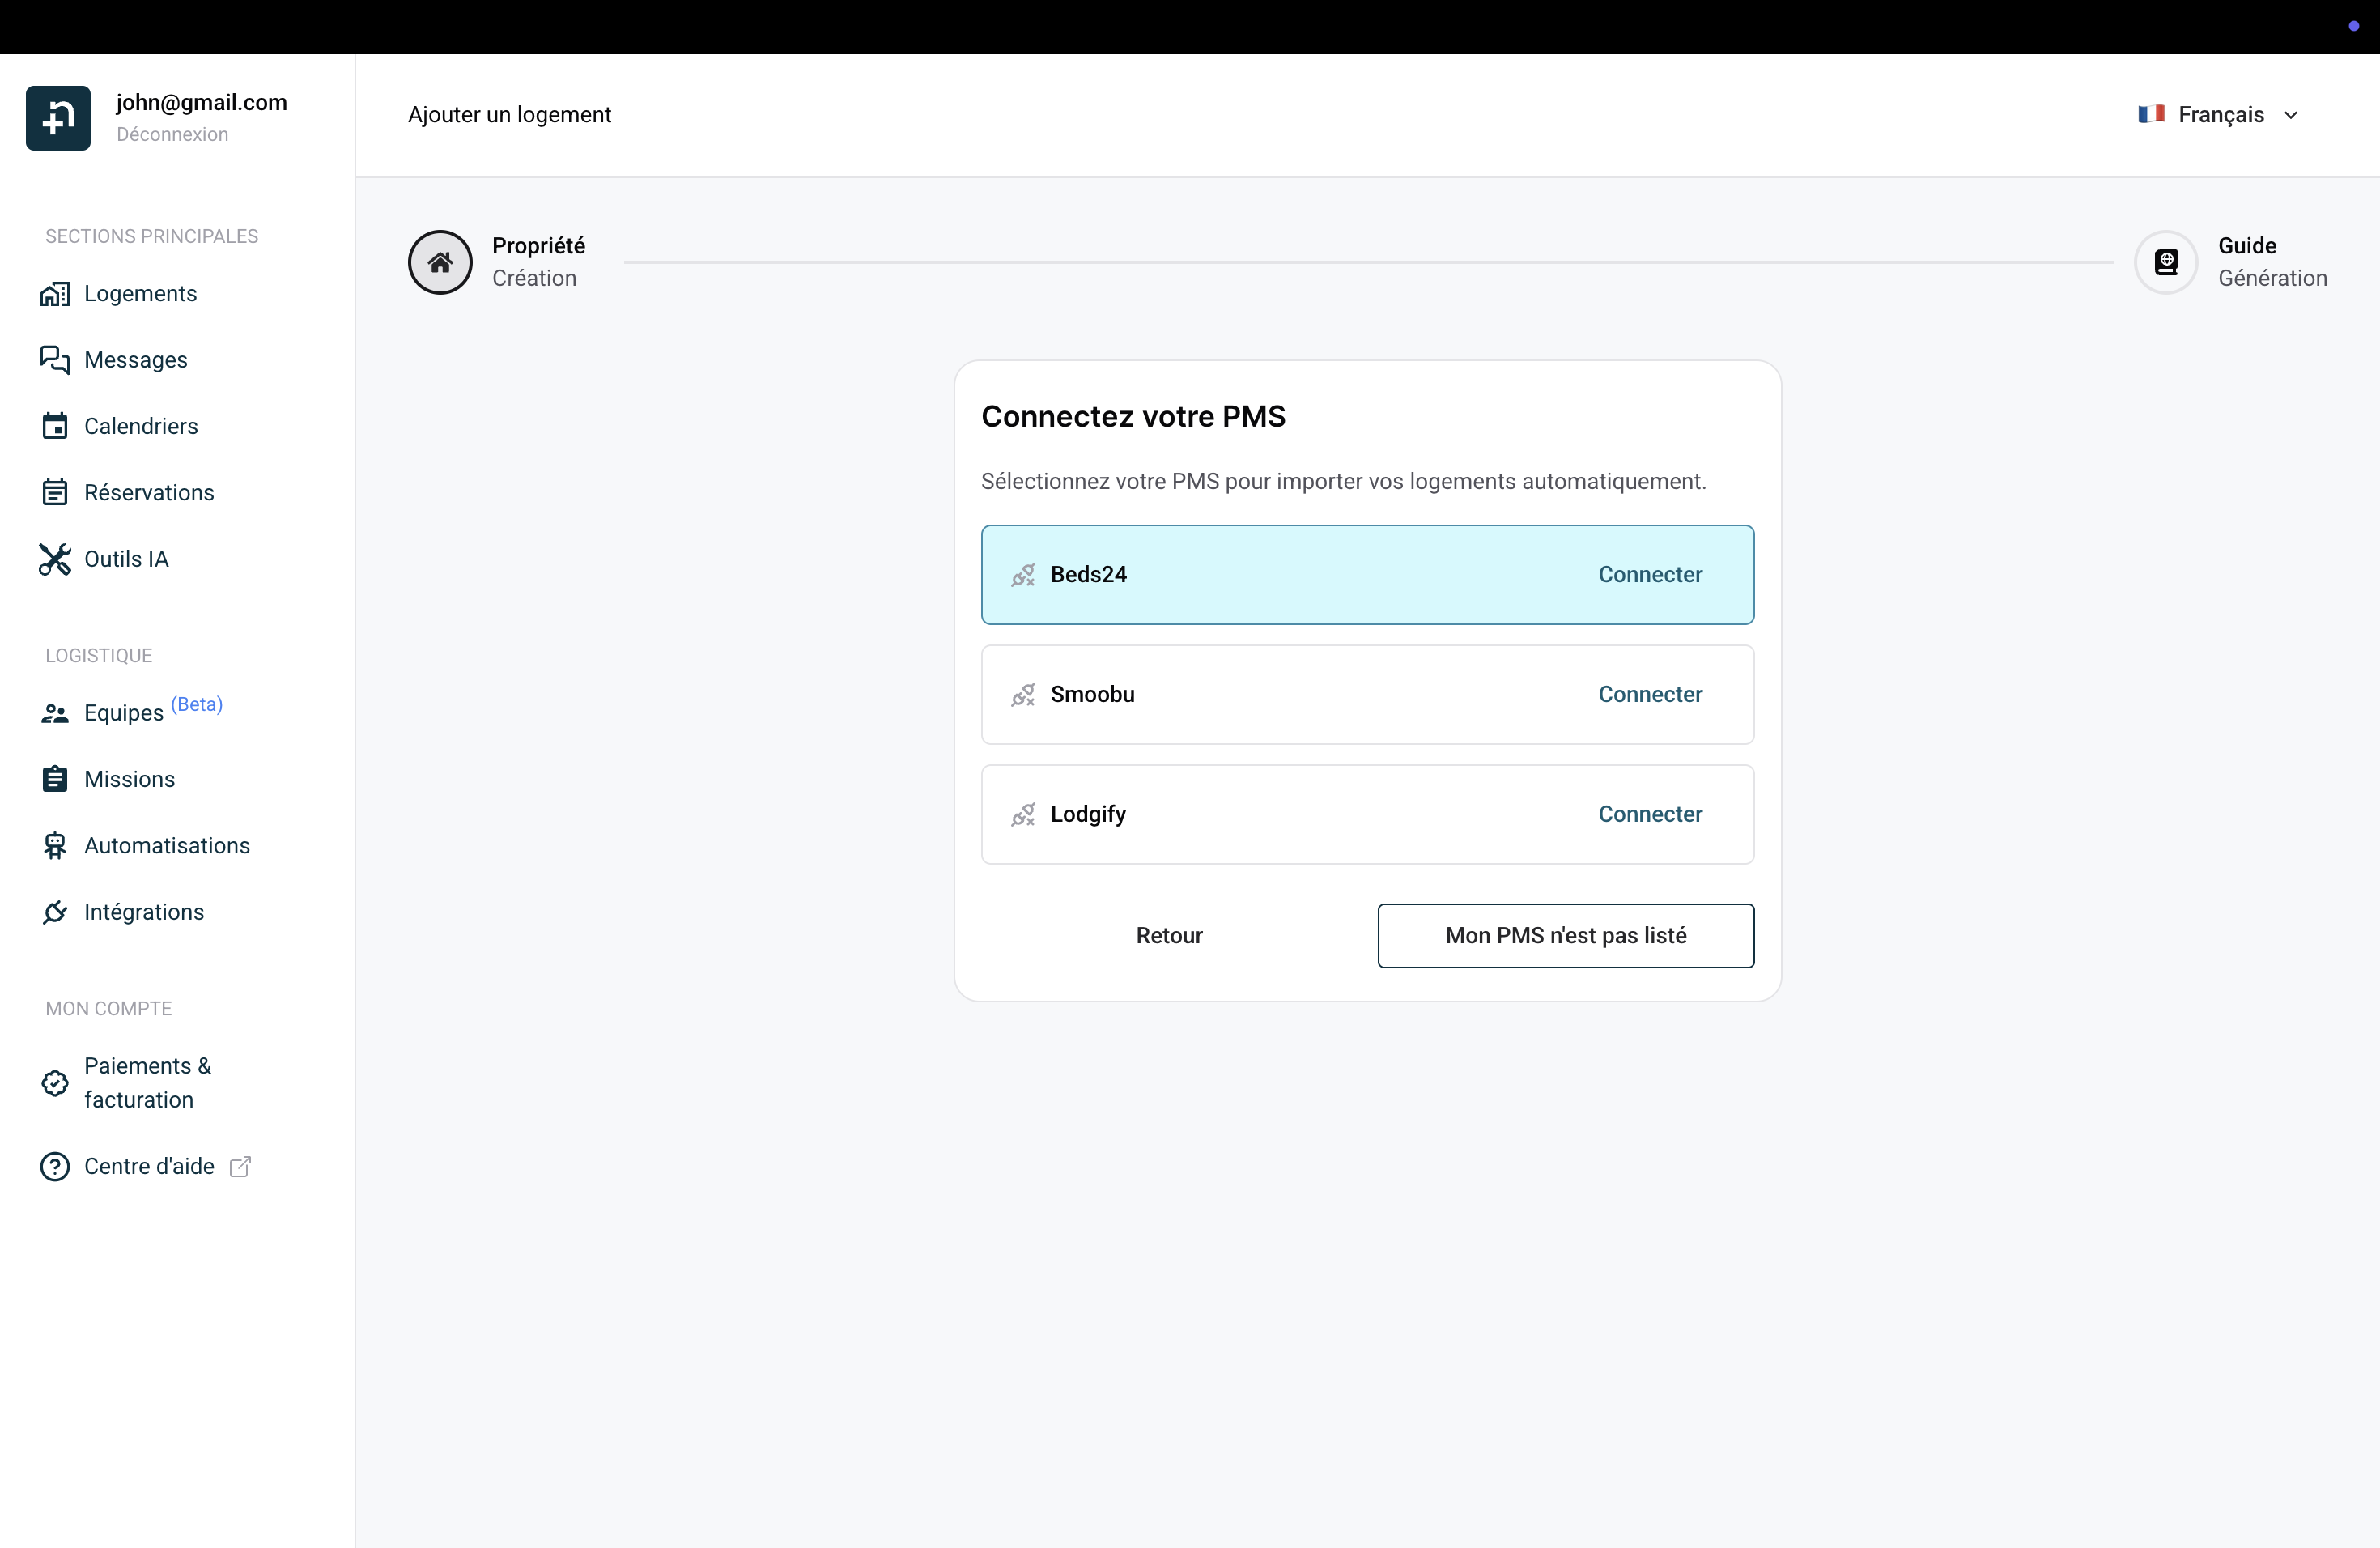Click the Messages chat bubbles icon

tap(55, 360)
